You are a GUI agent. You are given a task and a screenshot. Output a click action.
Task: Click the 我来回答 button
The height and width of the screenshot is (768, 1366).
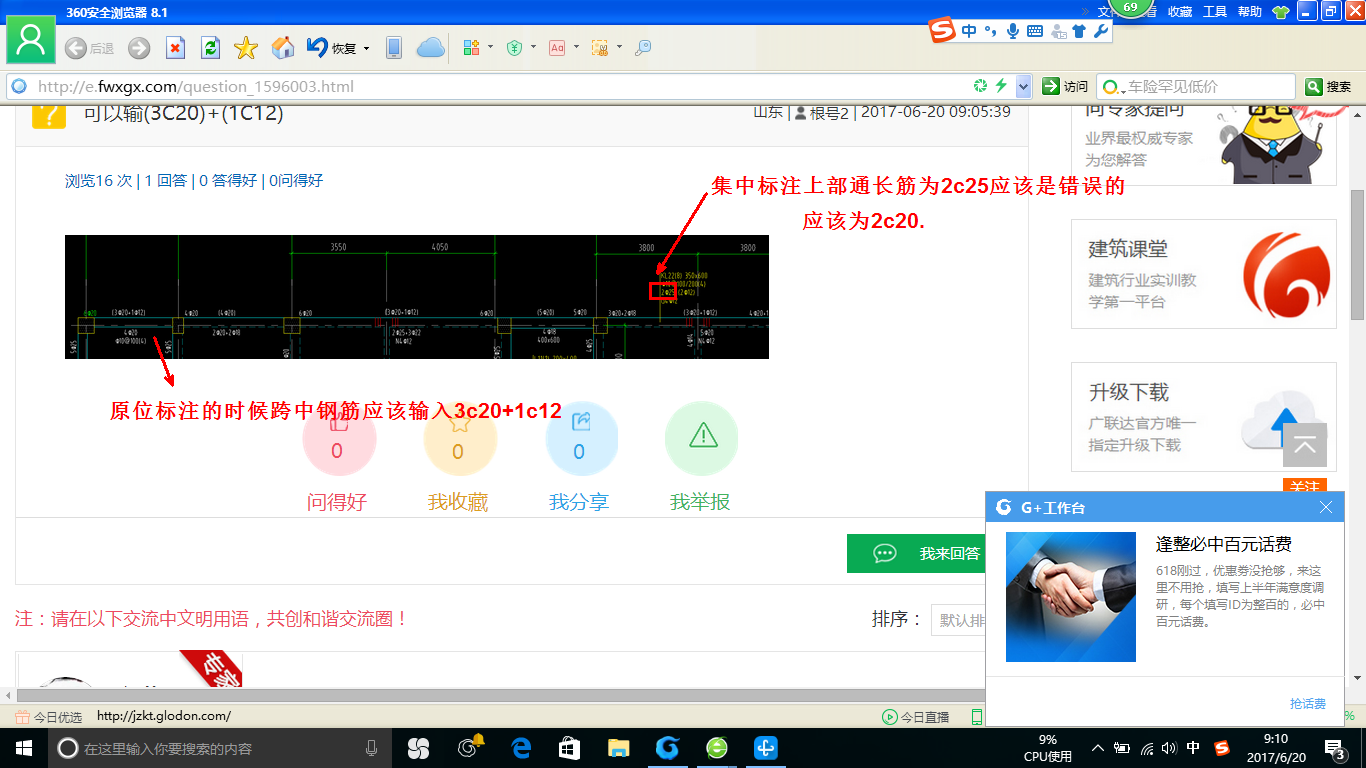point(916,553)
